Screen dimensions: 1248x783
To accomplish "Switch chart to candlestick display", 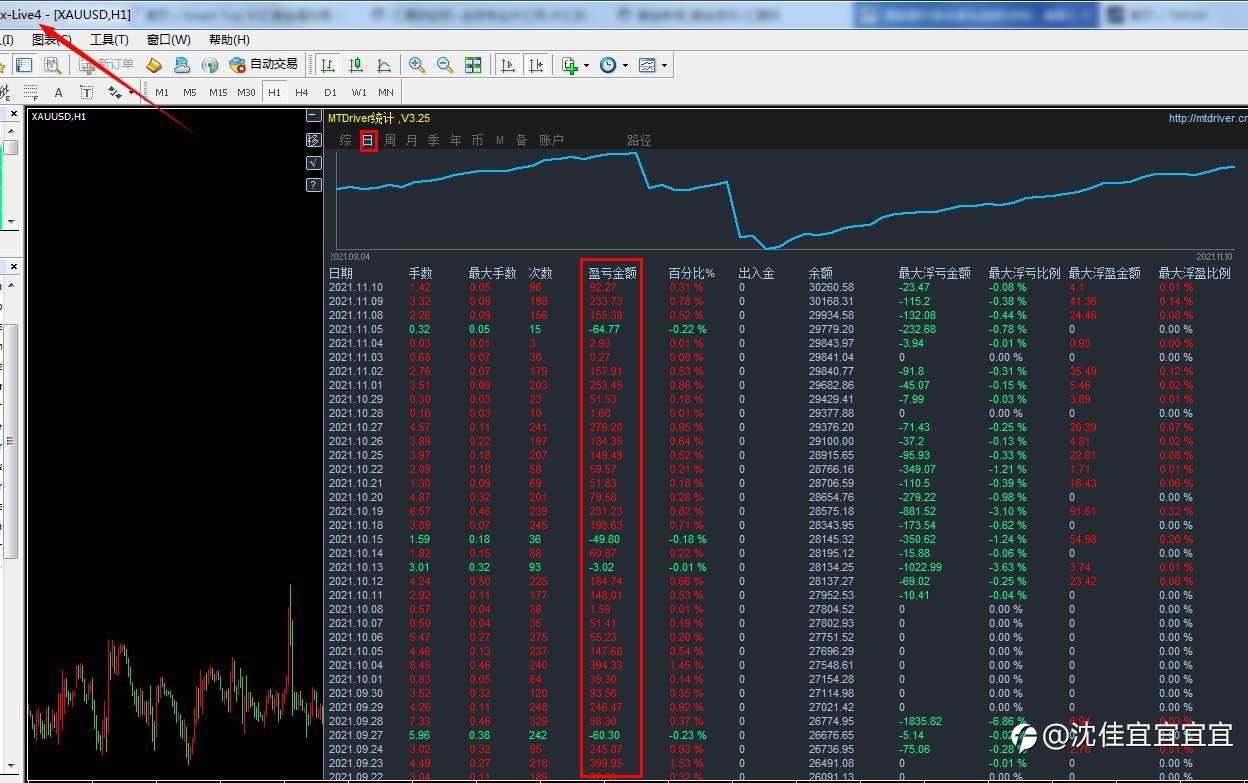I will point(355,65).
